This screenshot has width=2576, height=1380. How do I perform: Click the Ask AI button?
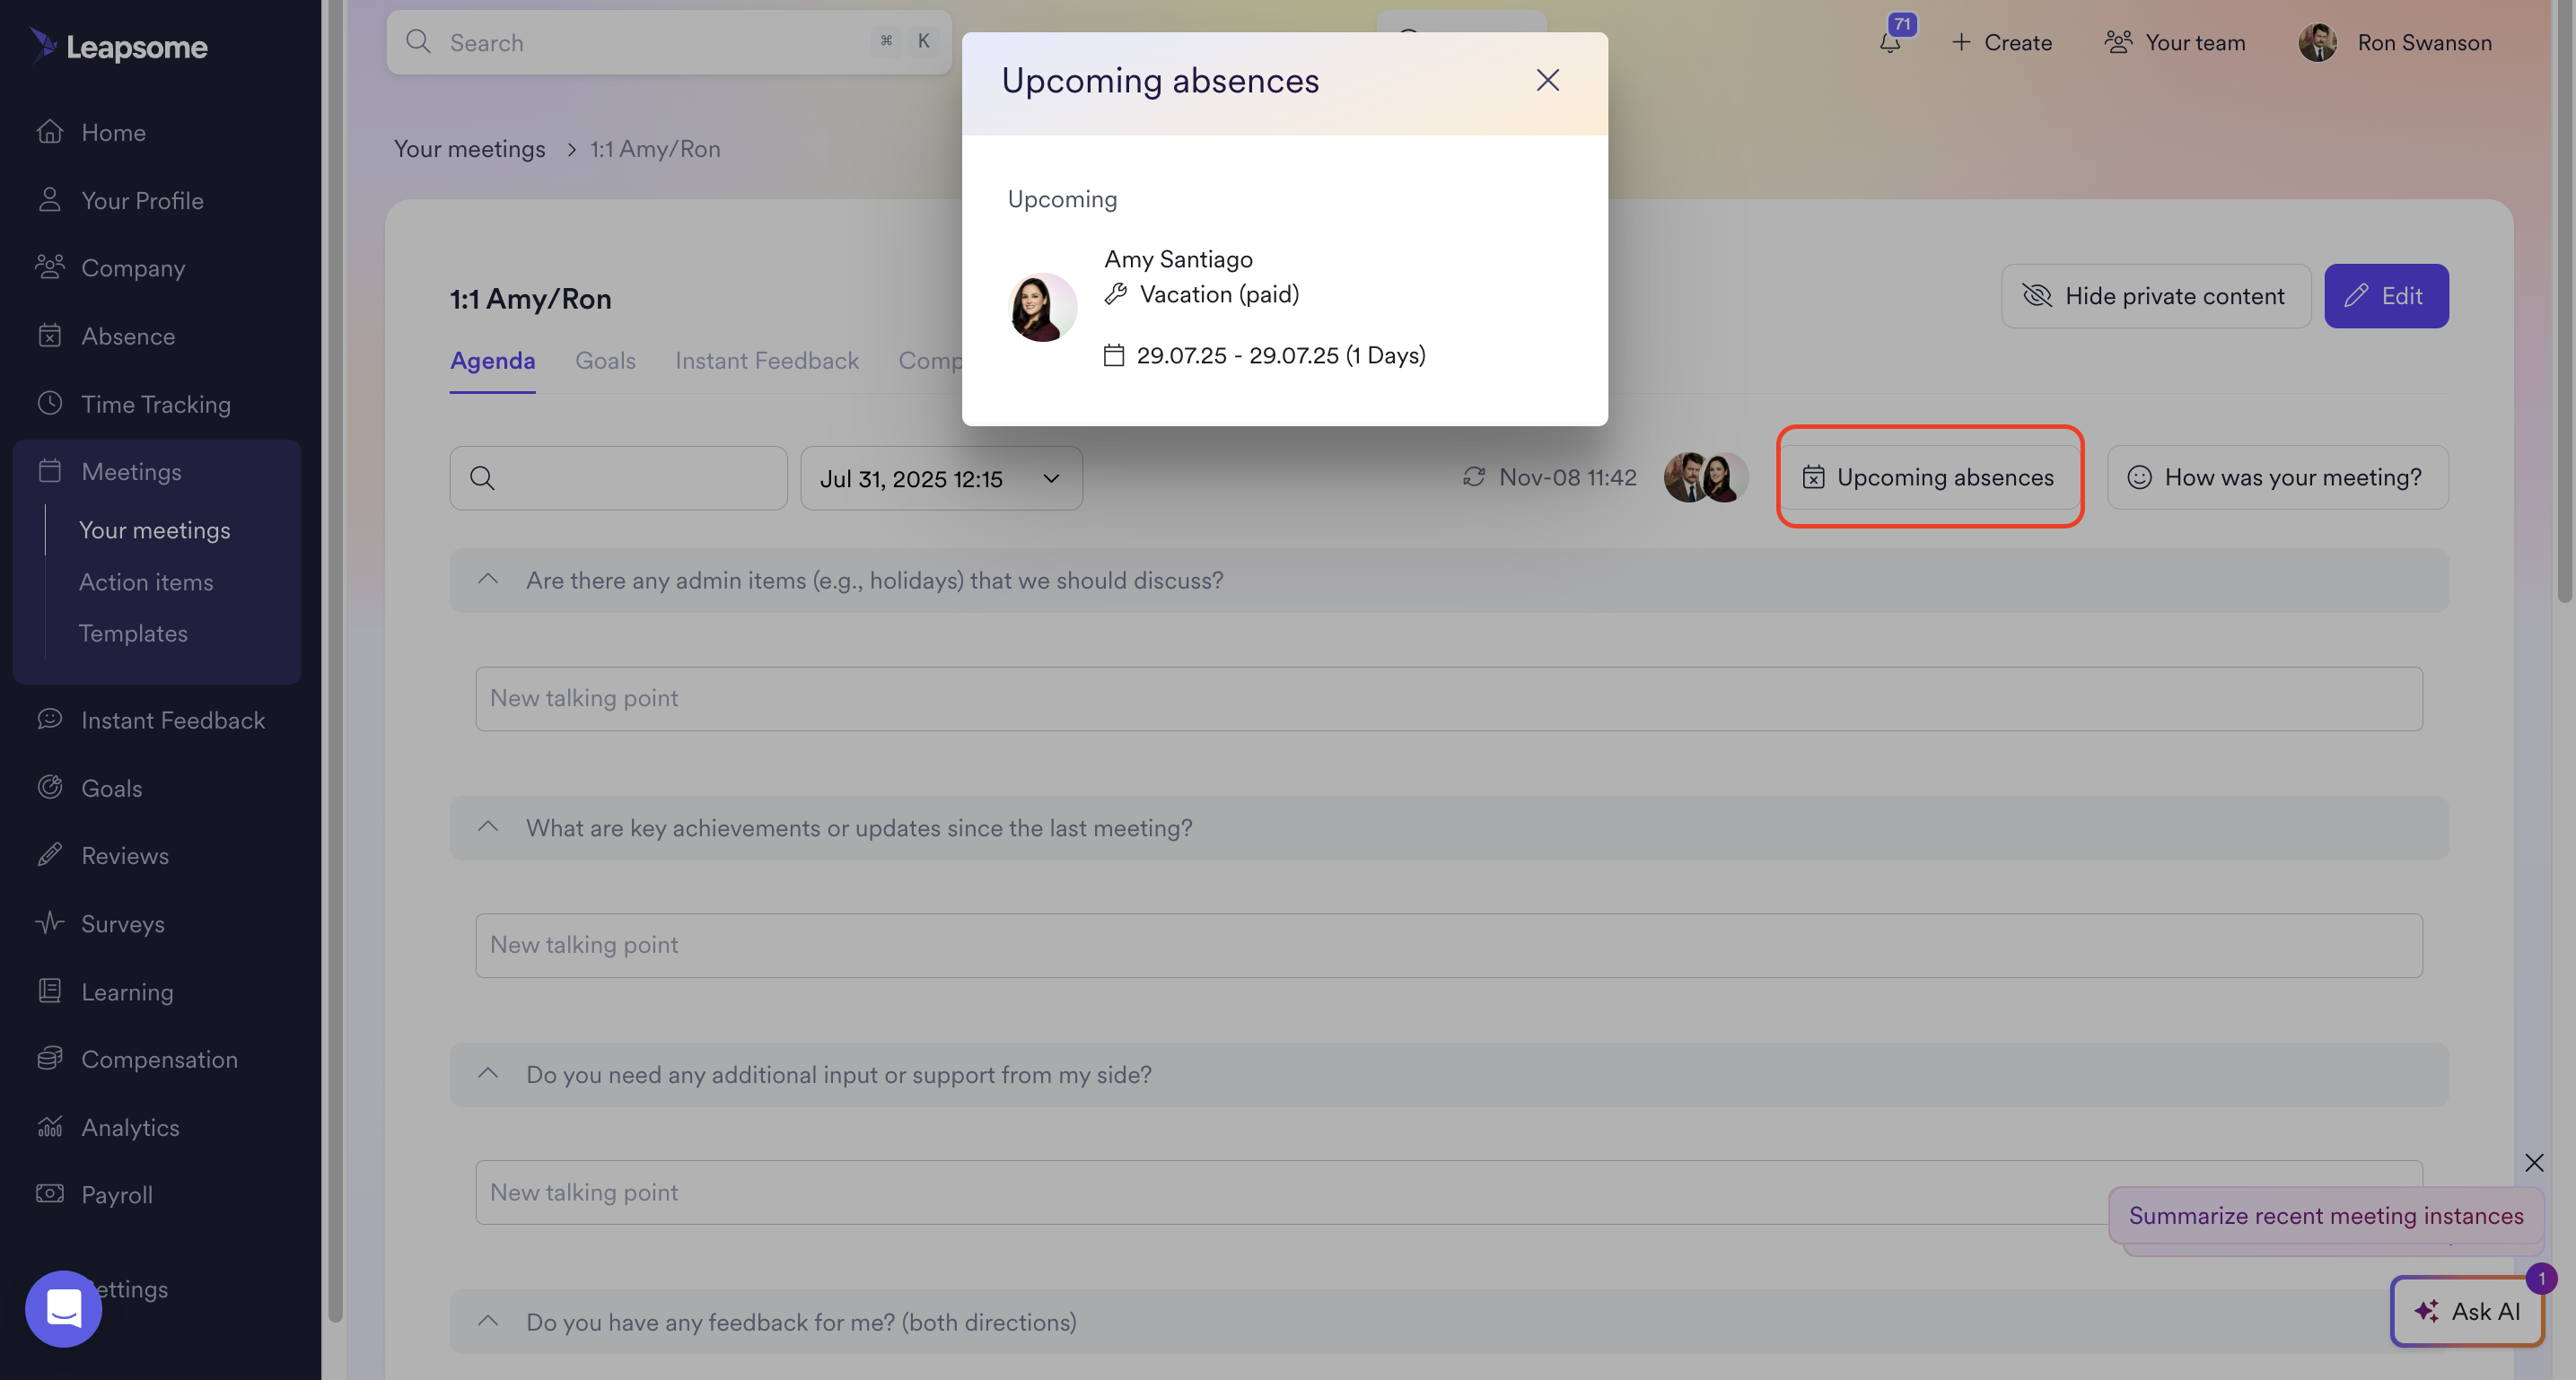[x=2466, y=1310]
